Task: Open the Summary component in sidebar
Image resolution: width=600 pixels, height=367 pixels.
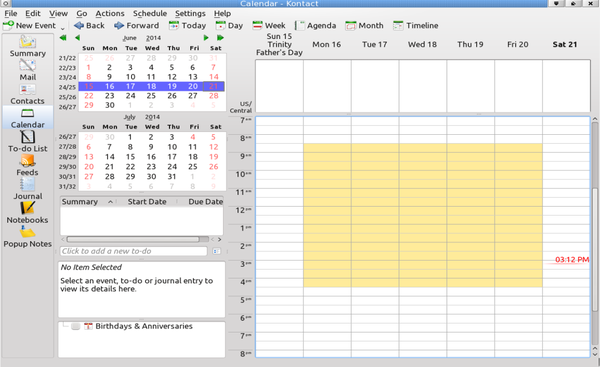Action: click(x=28, y=46)
